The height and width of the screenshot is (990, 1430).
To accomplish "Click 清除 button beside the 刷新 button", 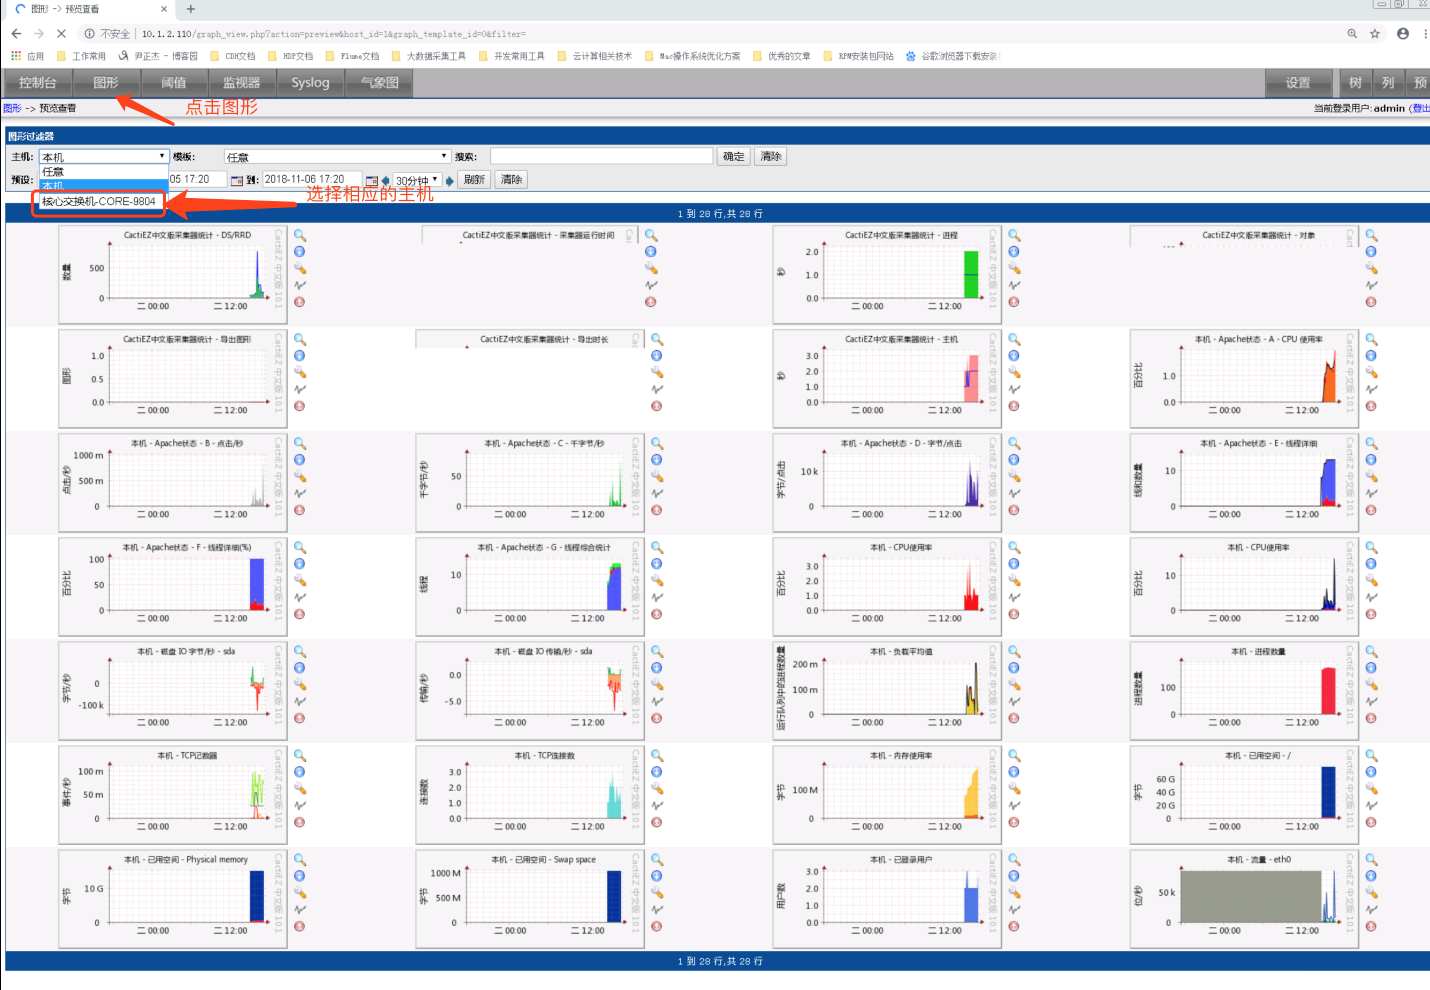I will (511, 180).
